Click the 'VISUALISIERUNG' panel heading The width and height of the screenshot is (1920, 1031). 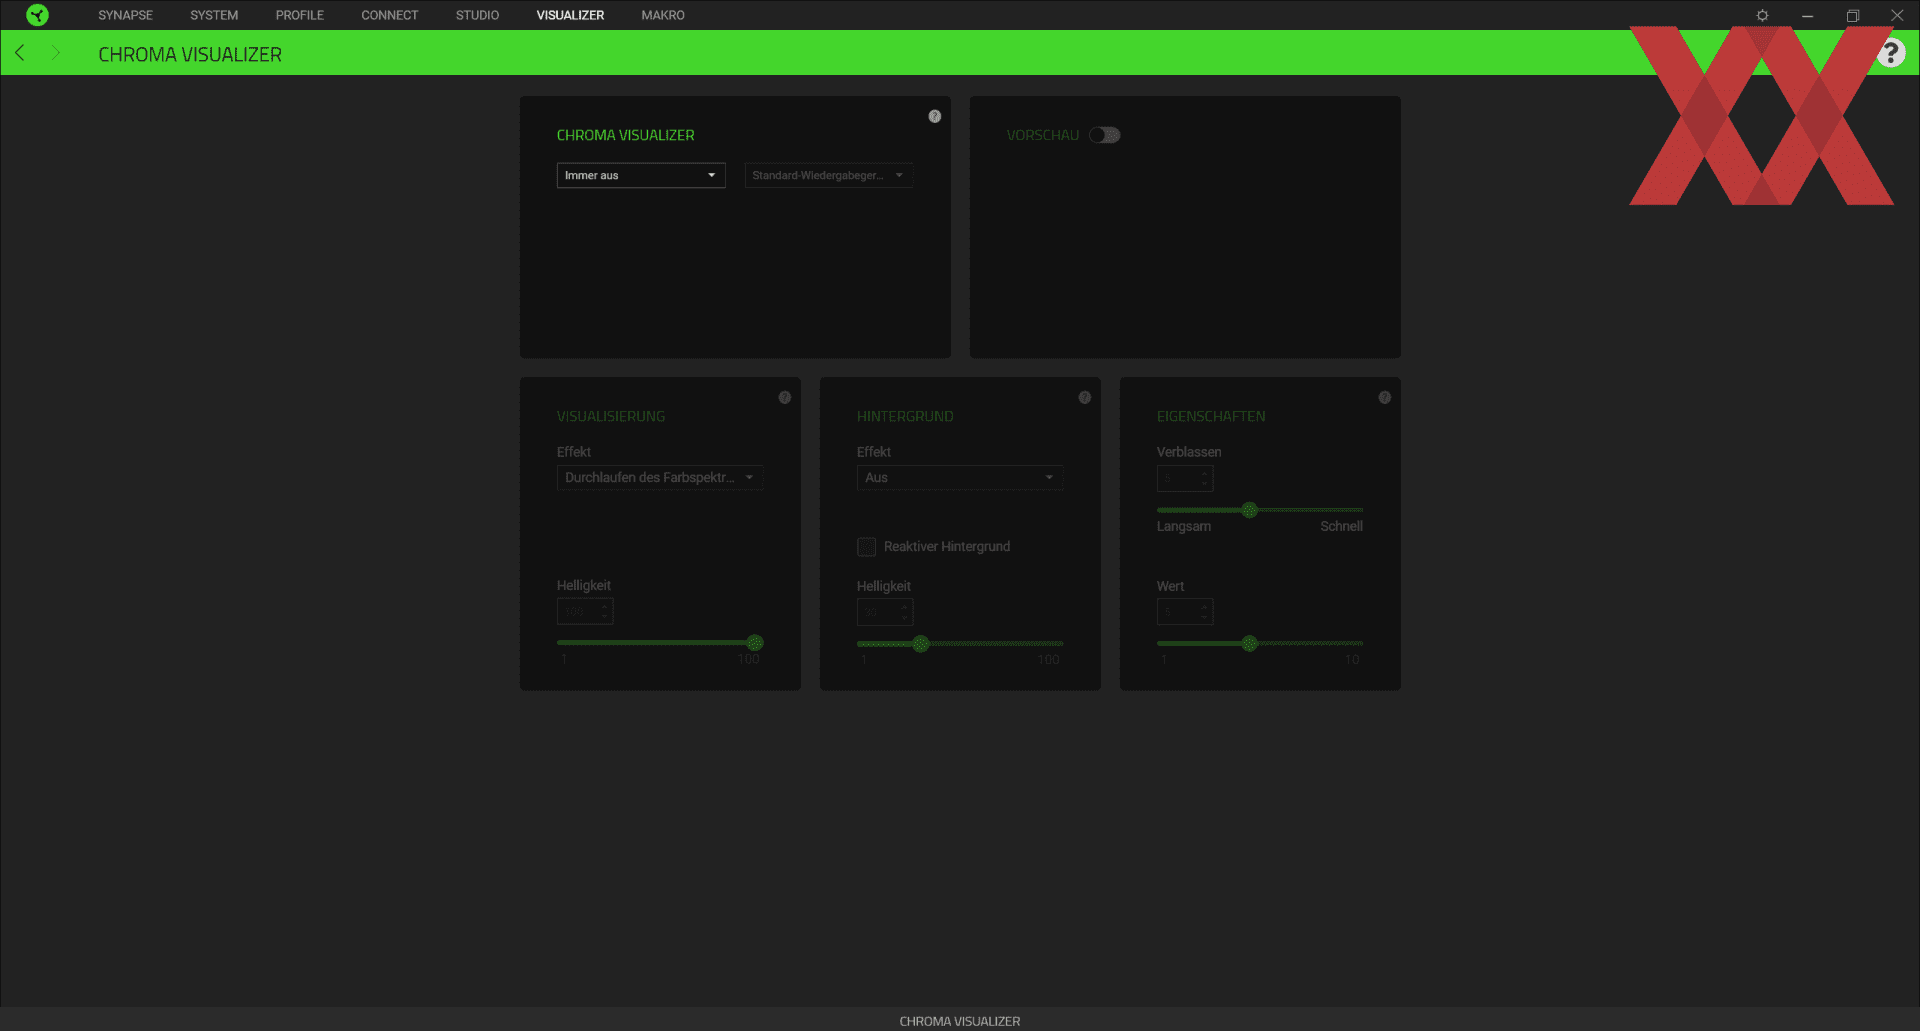[x=611, y=416]
